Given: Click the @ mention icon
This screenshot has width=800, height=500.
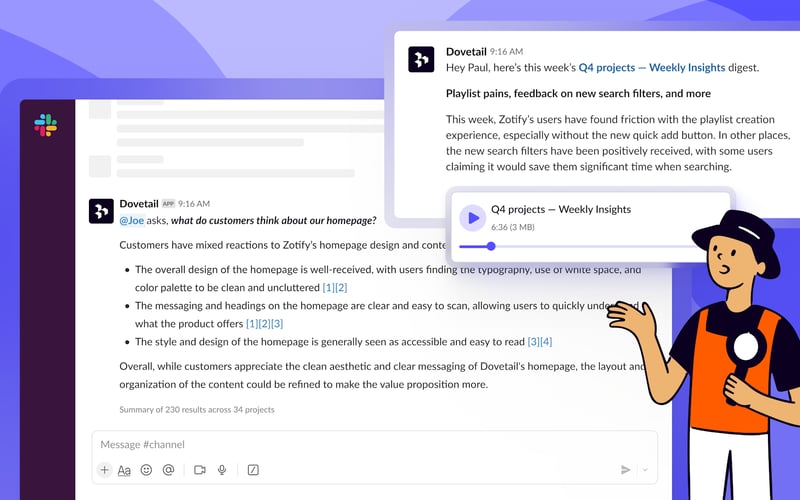Looking at the screenshot, I should pyautogui.click(x=168, y=470).
